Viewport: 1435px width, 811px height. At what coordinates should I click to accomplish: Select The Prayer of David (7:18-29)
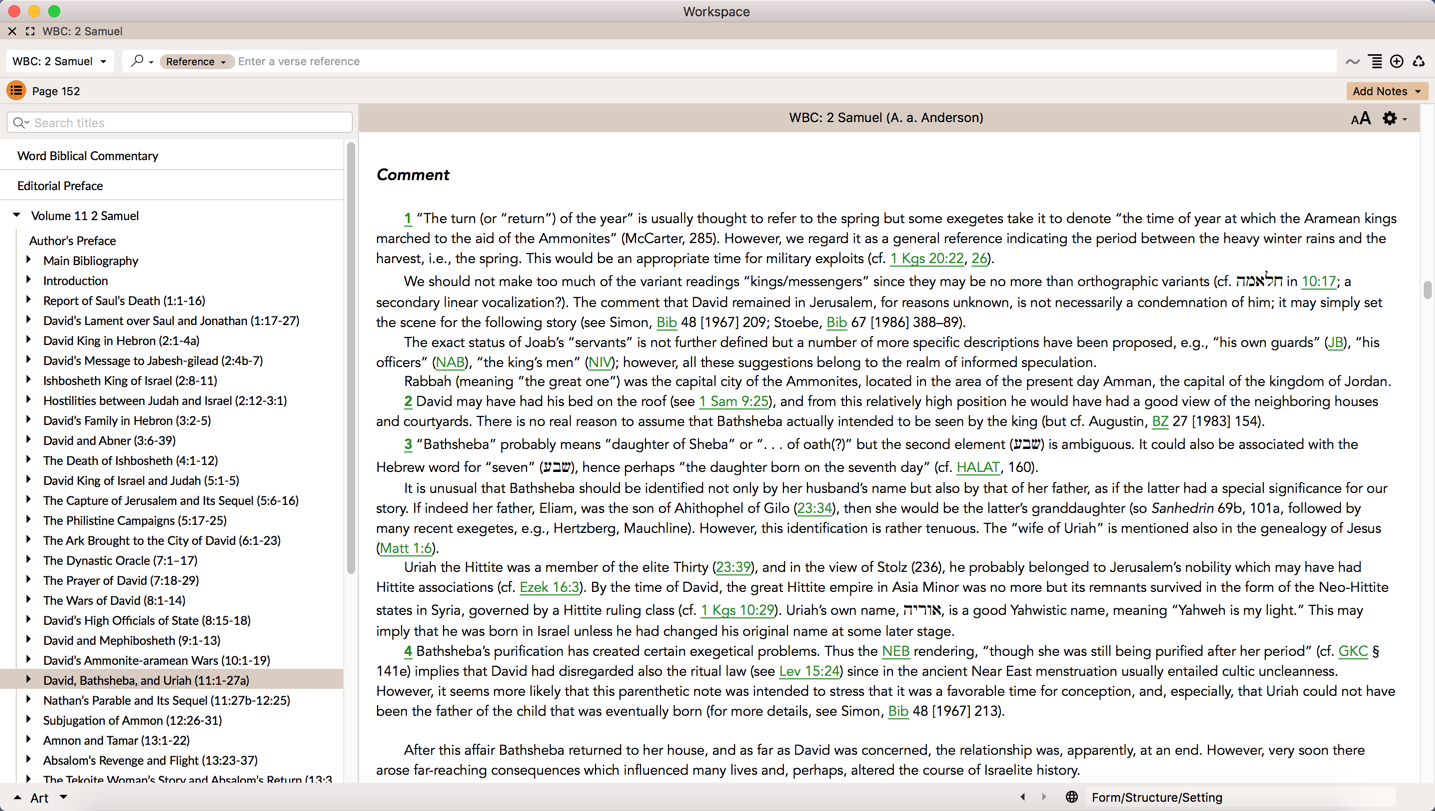pyautogui.click(x=121, y=581)
